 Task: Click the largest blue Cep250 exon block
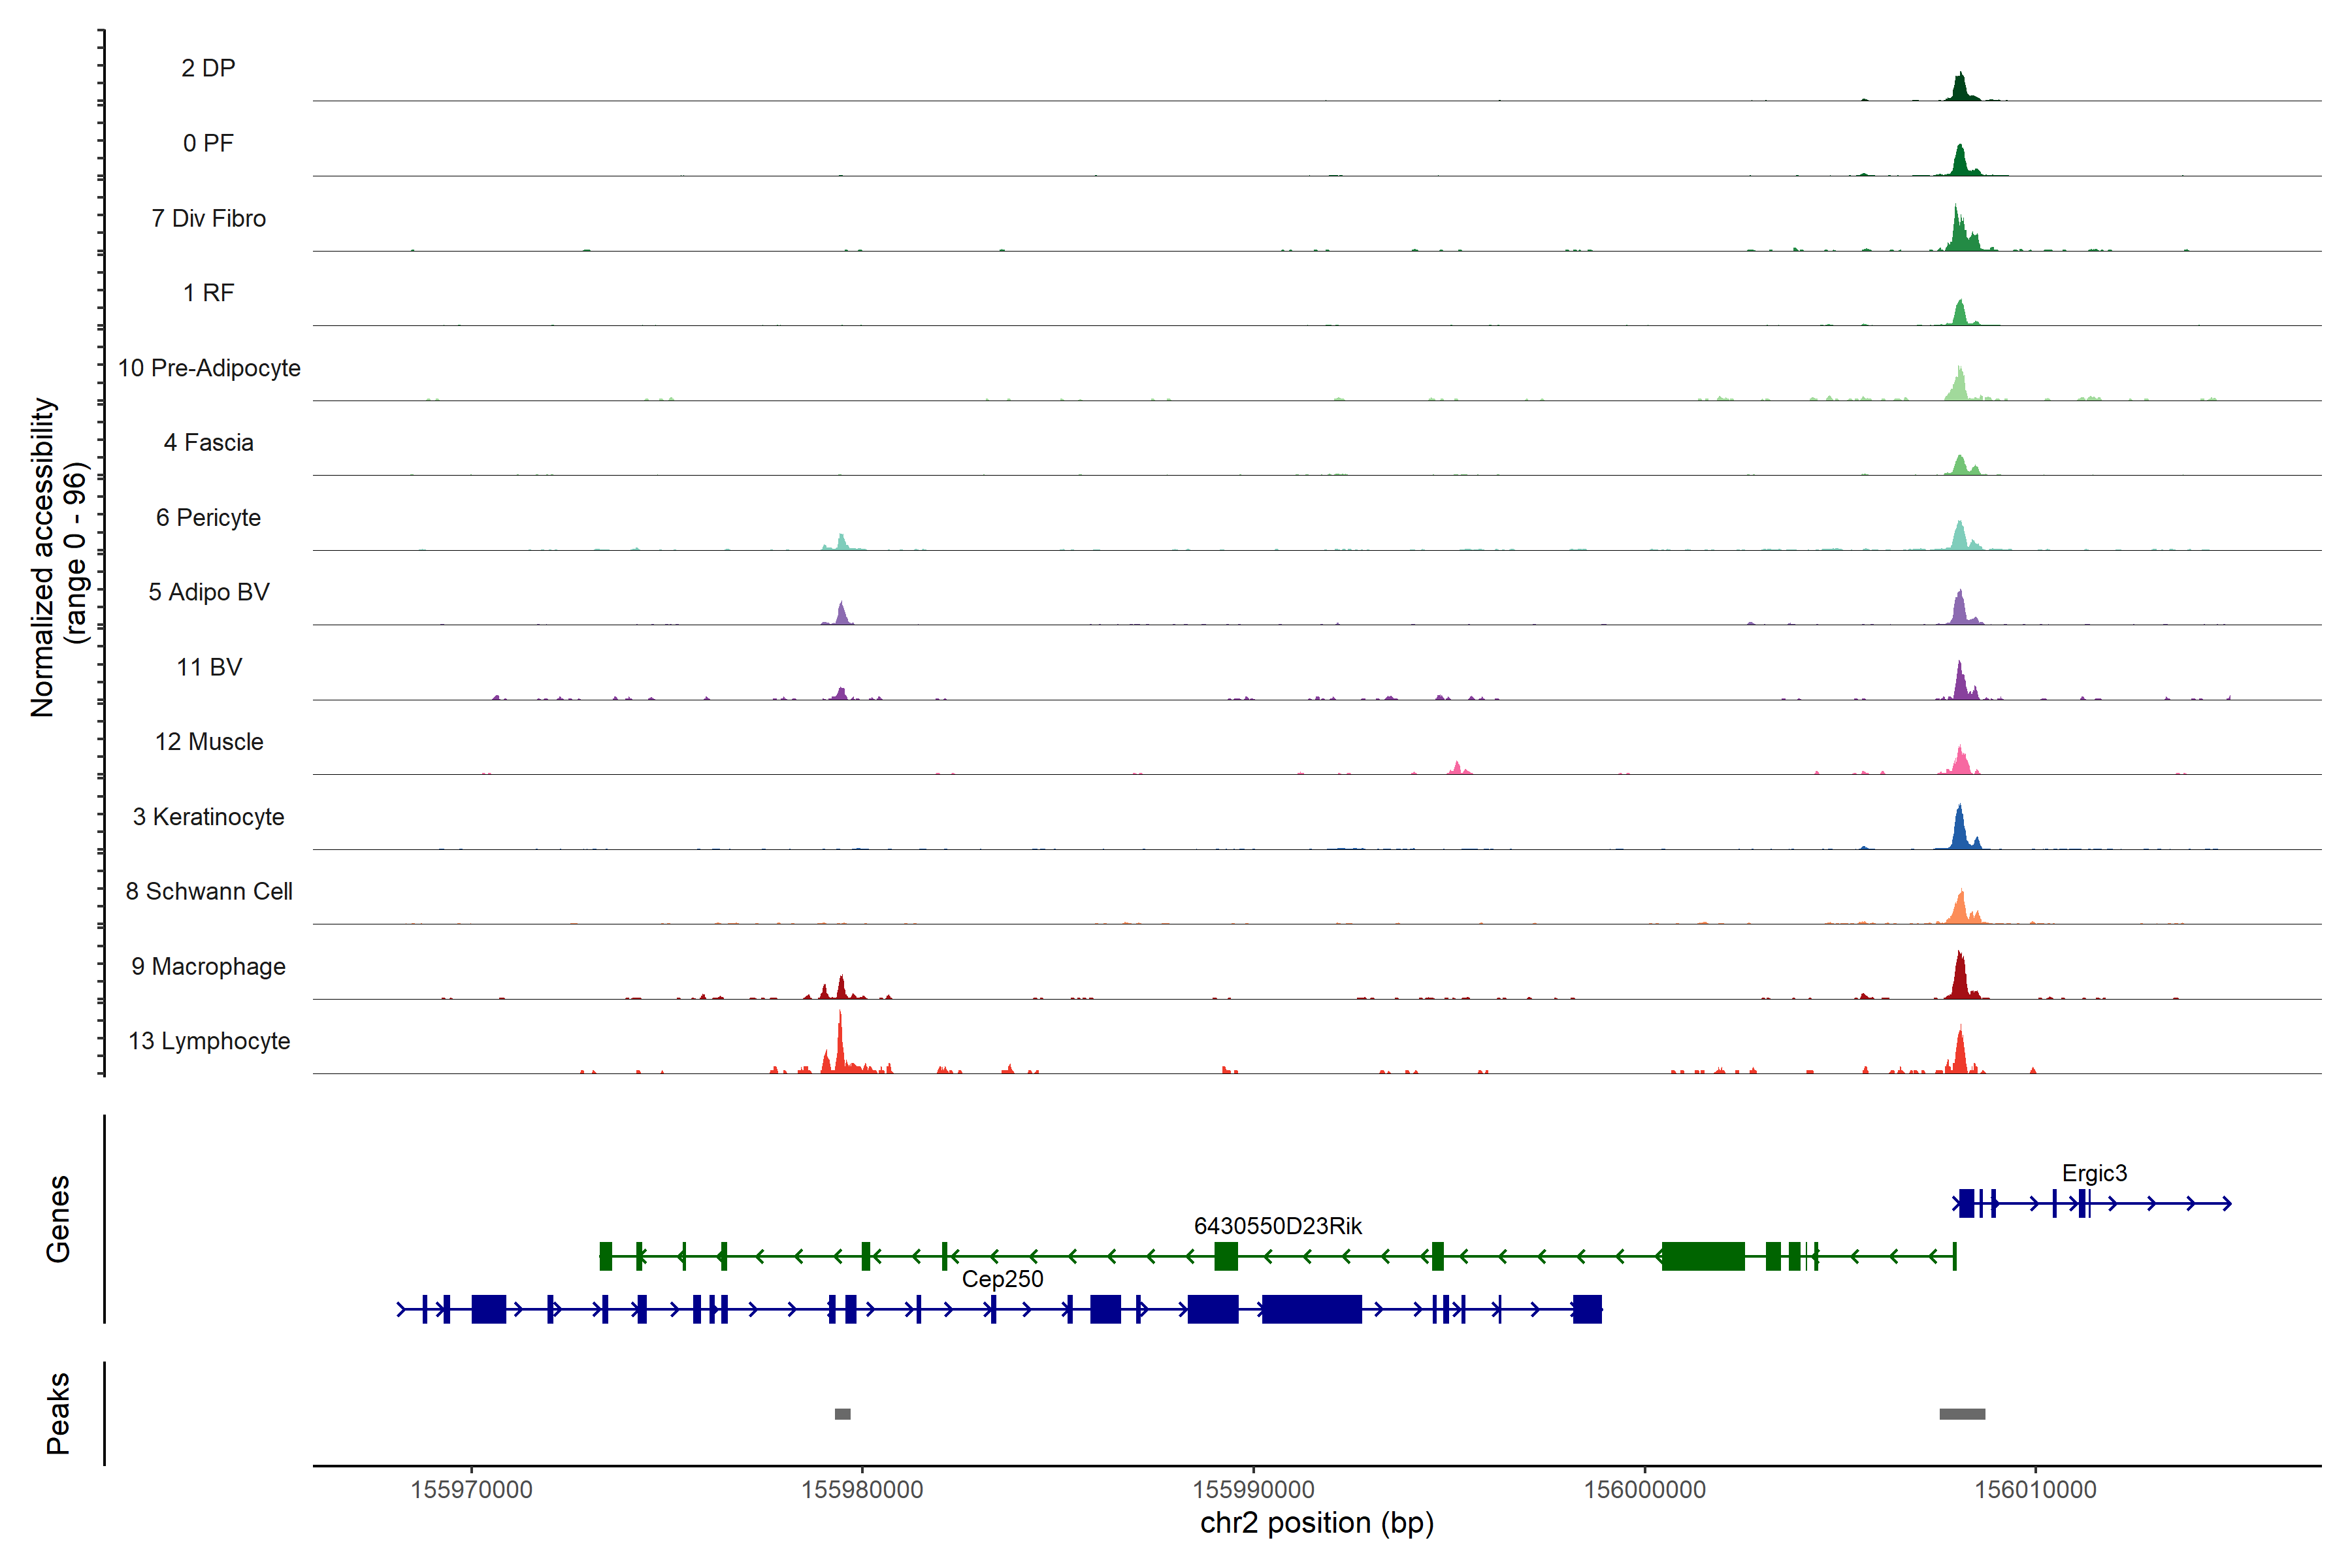(x=1311, y=1309)
